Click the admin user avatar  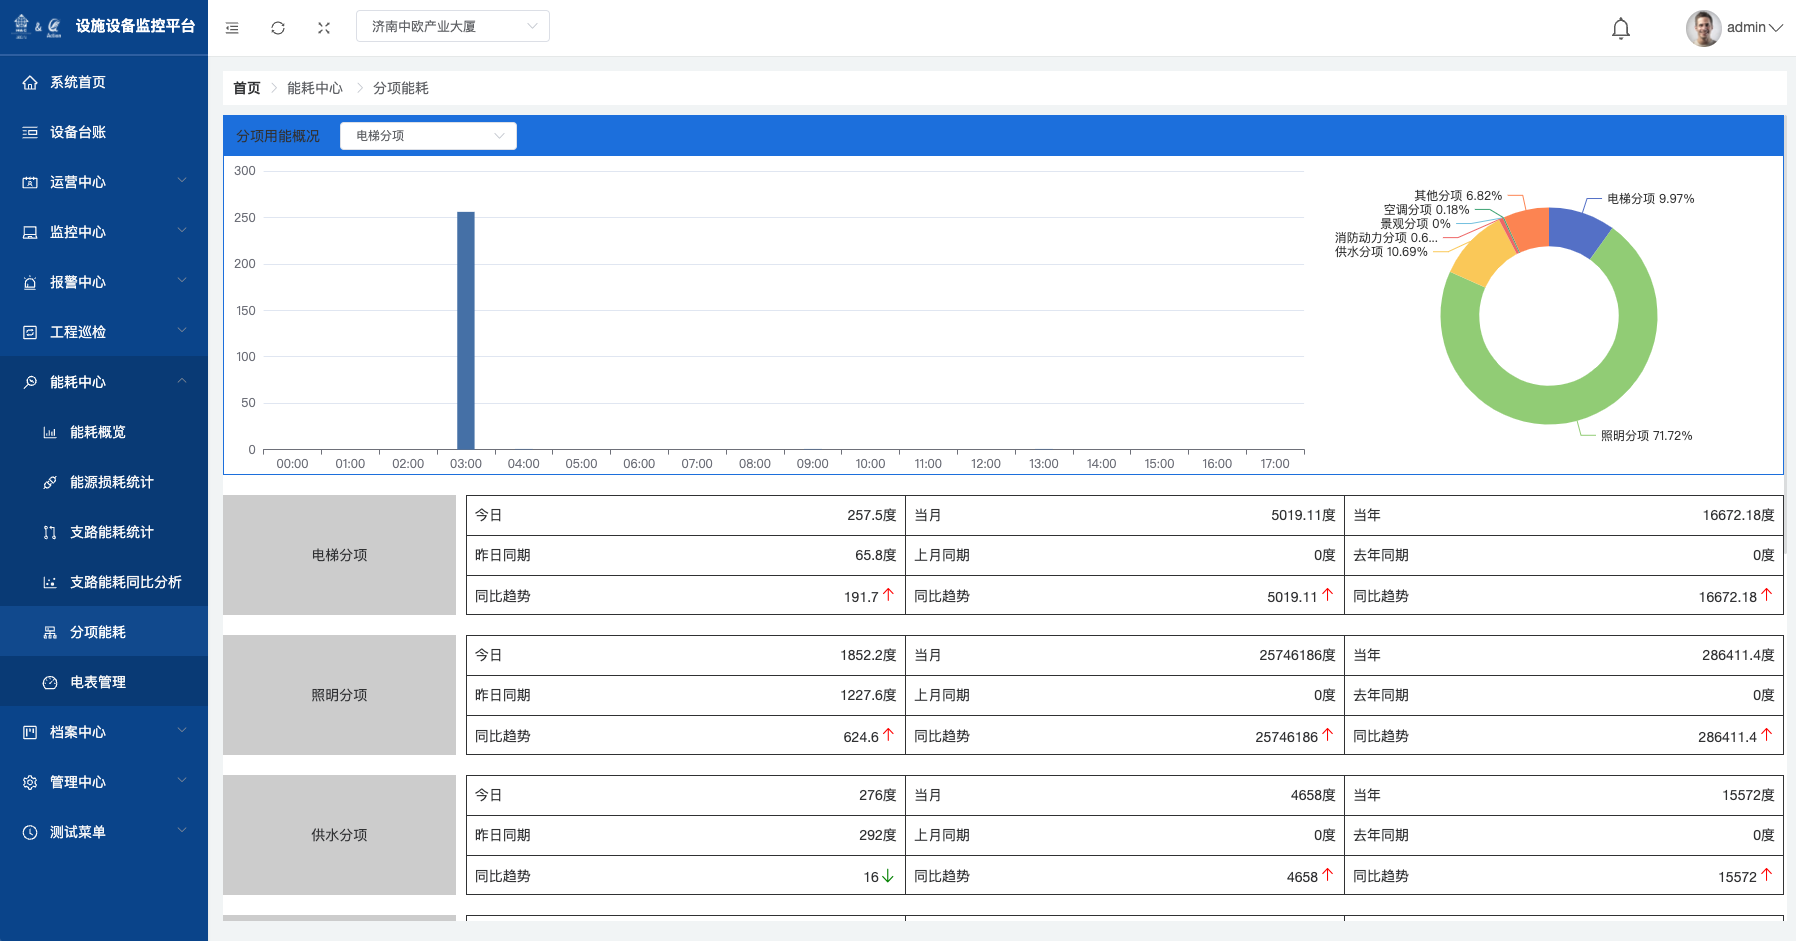1703,28
